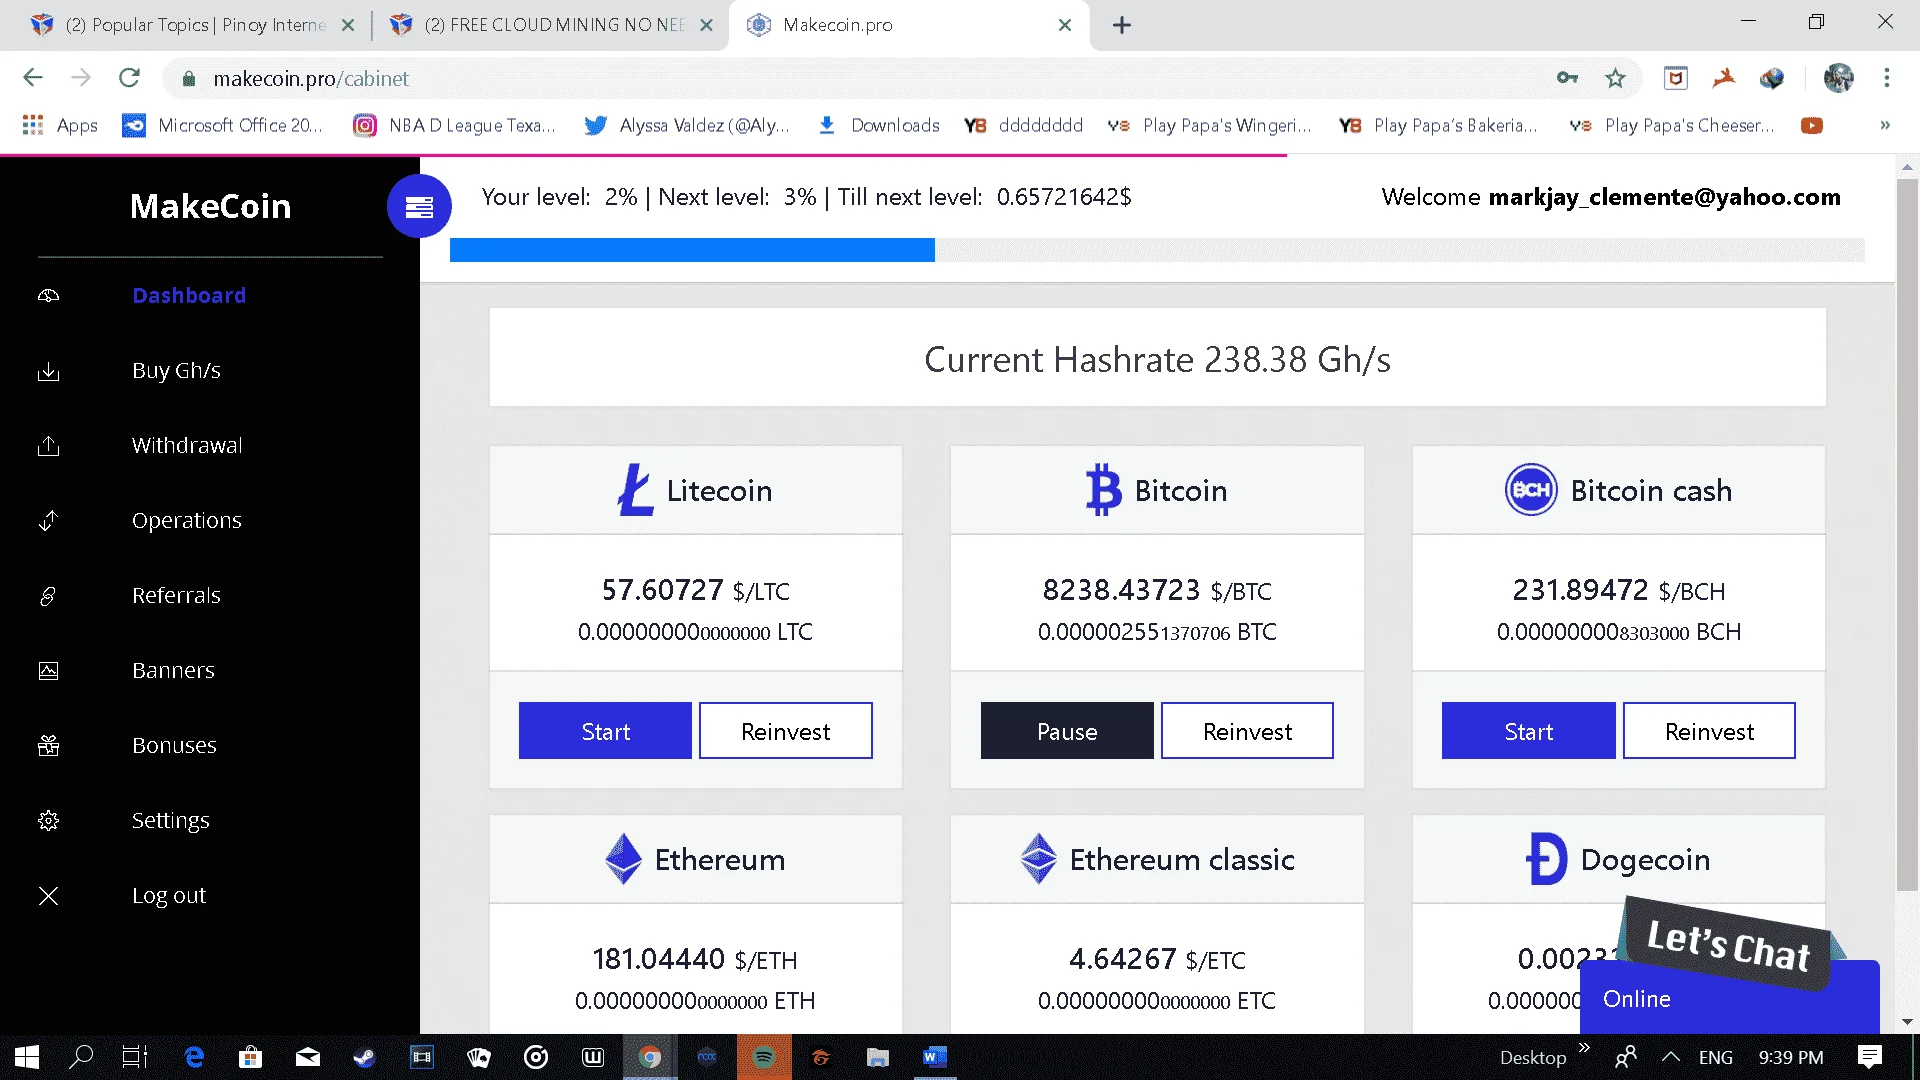
Task: Toggle the MakeCoin sidebar menu button
Action: (419, 206)
